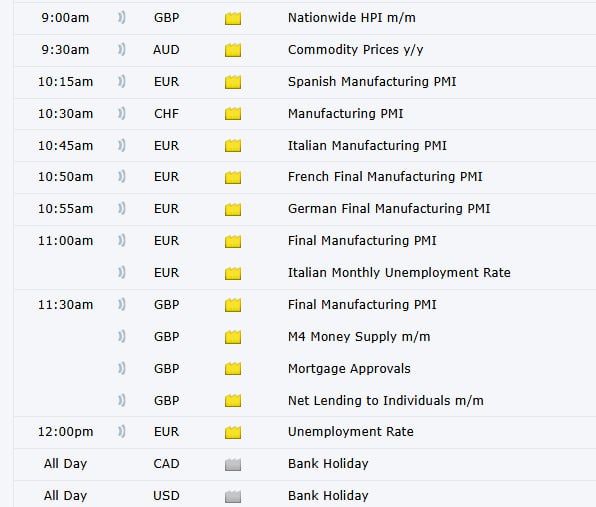Screen dimensions: 596x507
Task: Click the yellow impact folder for German Final Manufacturing PMI
Action: click(233, 209)
